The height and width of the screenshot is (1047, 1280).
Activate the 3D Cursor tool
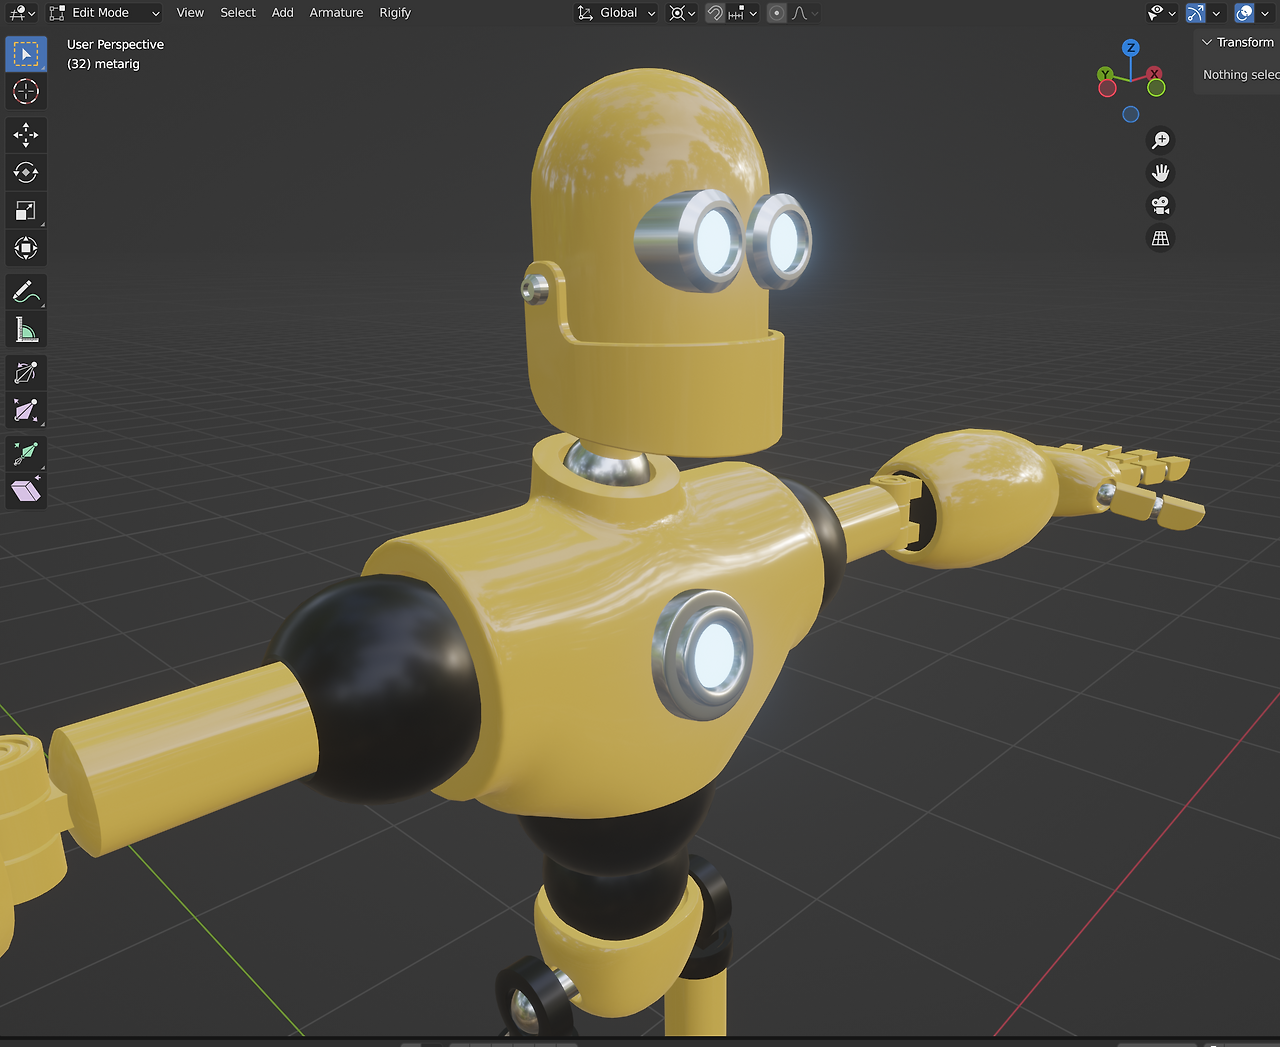click(x=26, y=91)
